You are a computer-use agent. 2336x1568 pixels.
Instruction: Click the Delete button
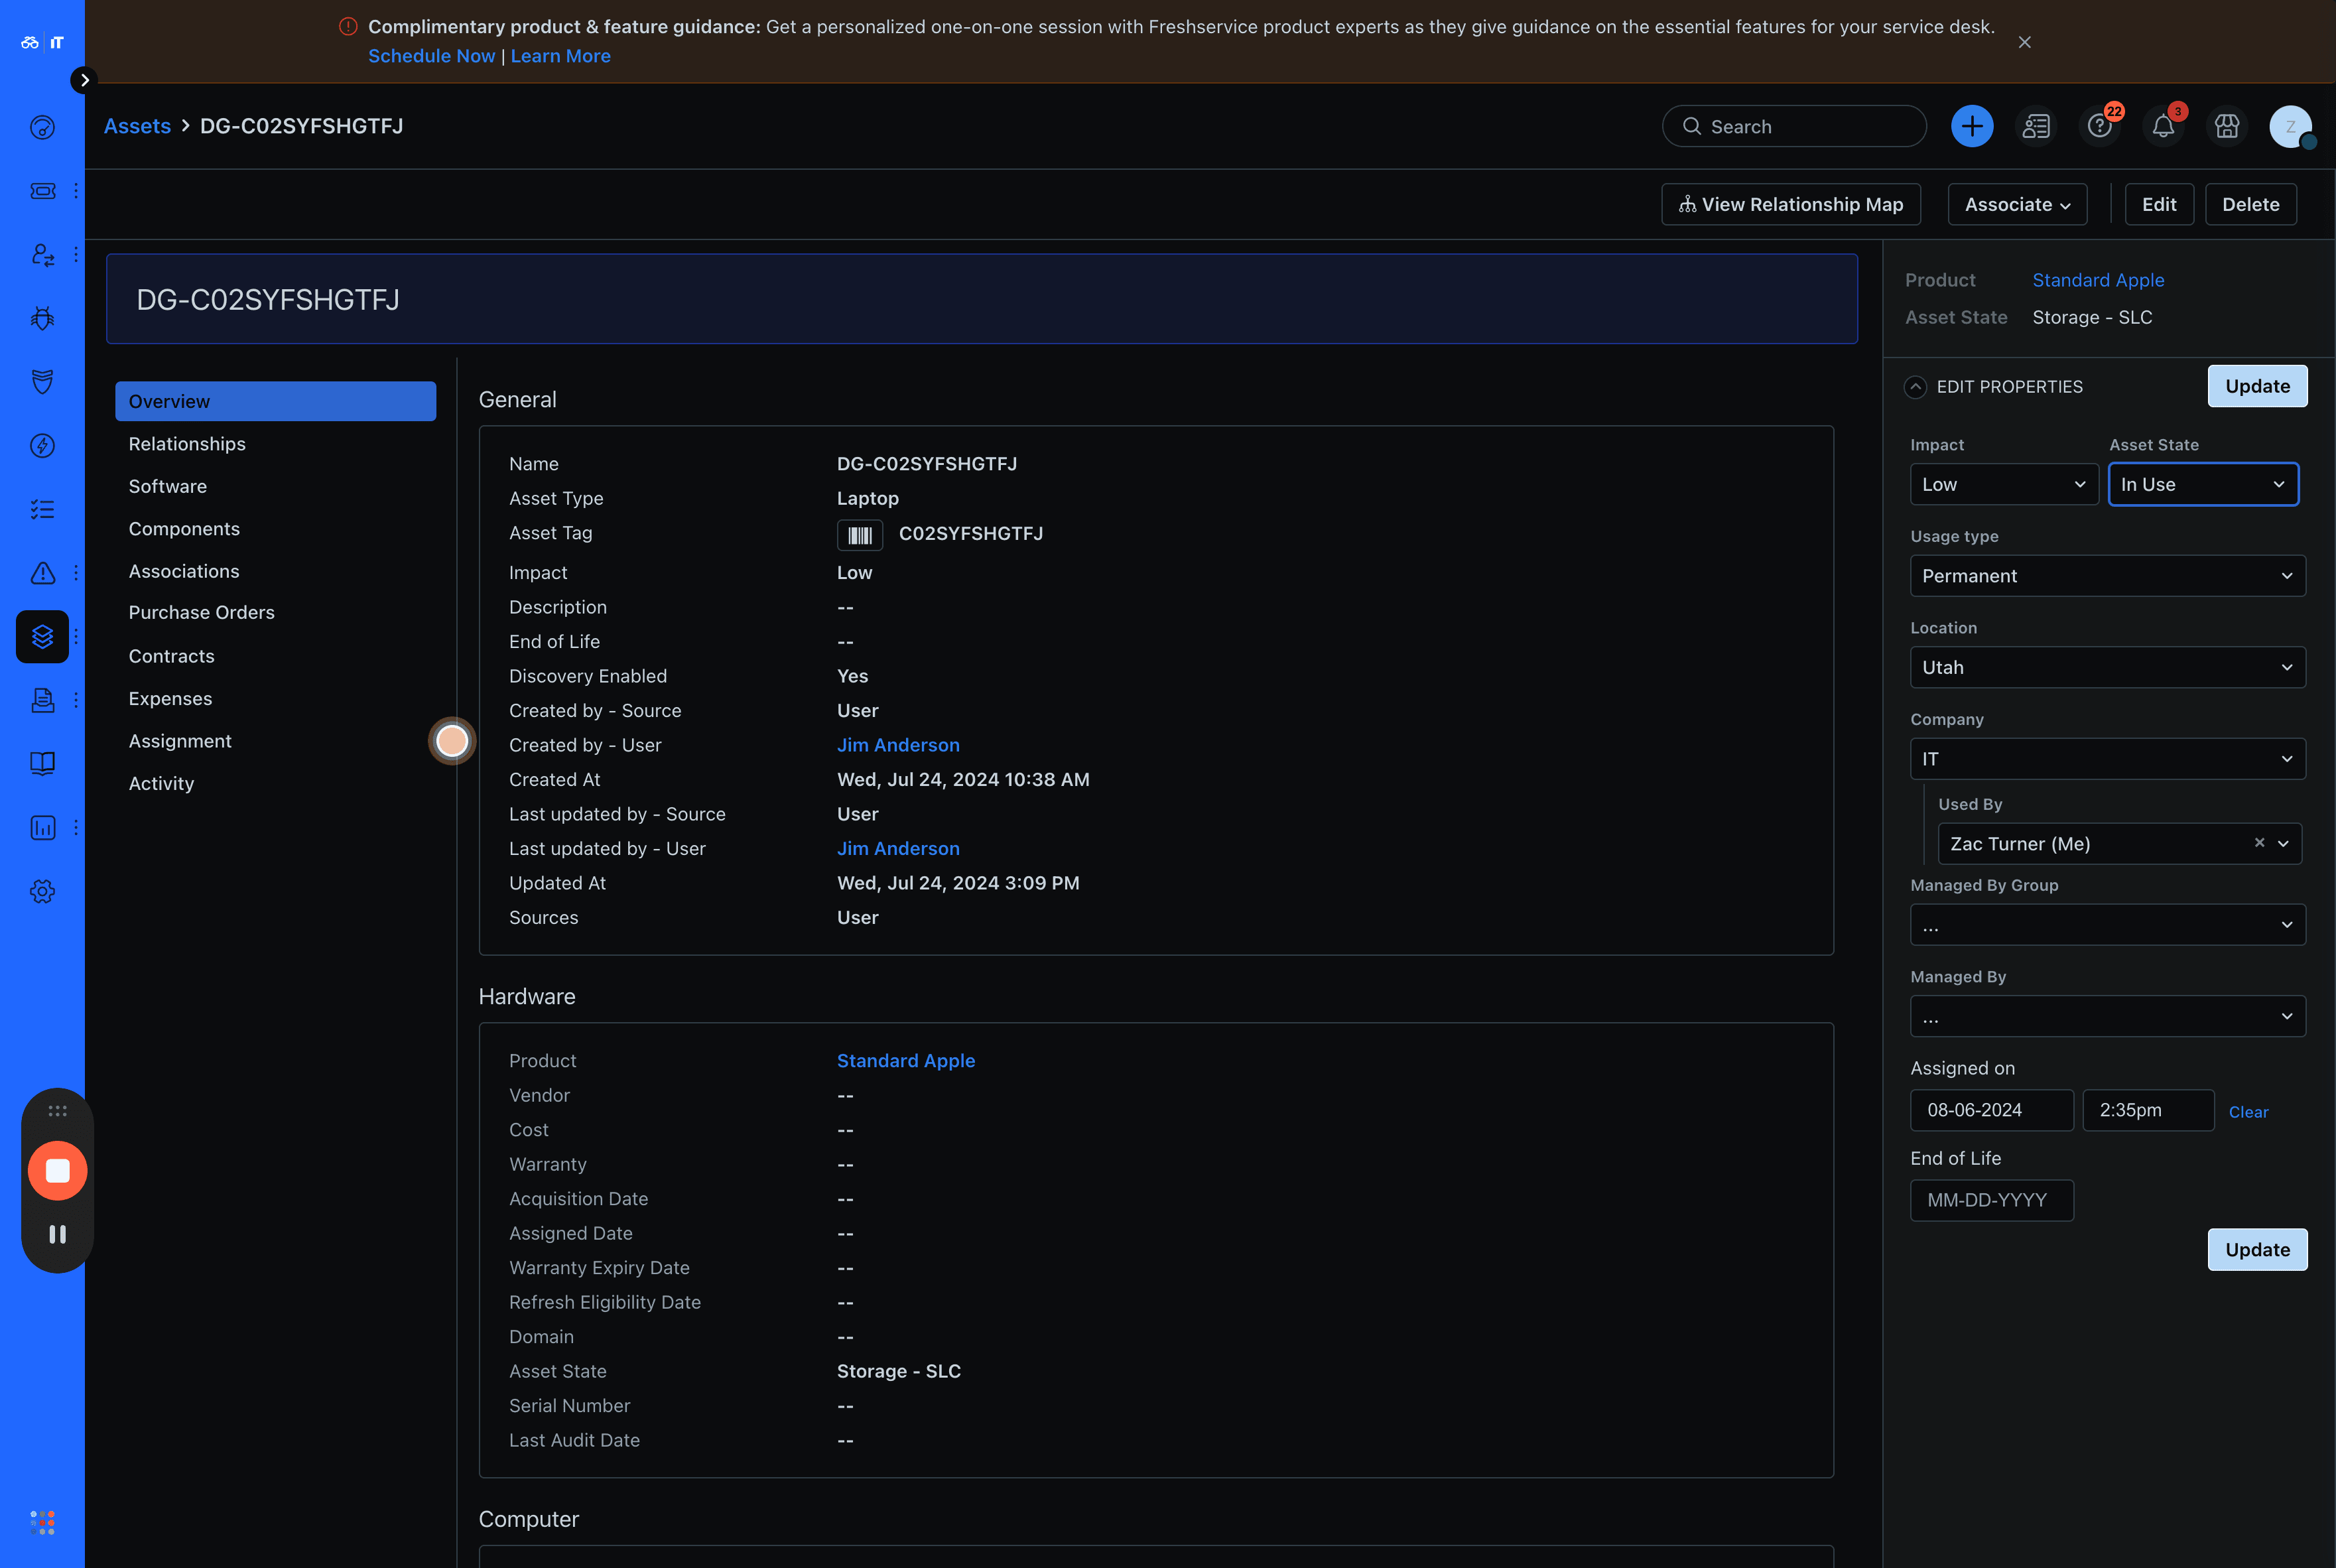pyautogui.click(x=2250, y=204)
